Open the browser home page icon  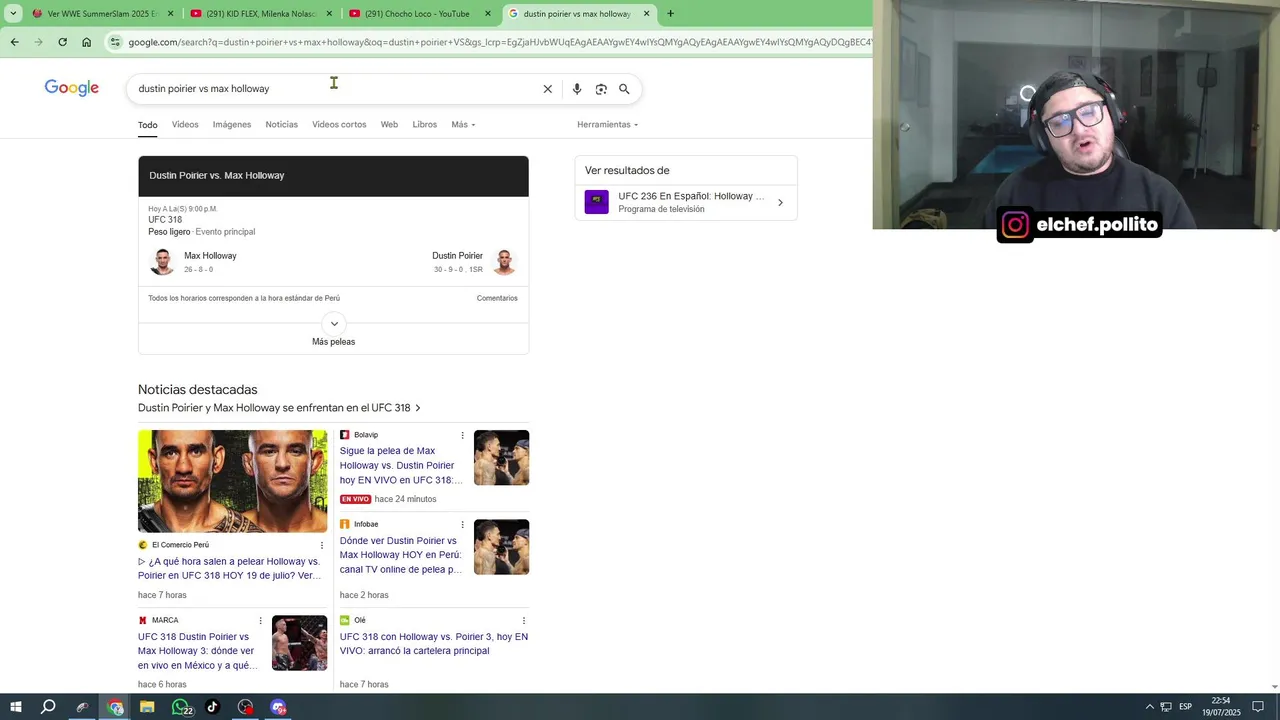[87, 42]
